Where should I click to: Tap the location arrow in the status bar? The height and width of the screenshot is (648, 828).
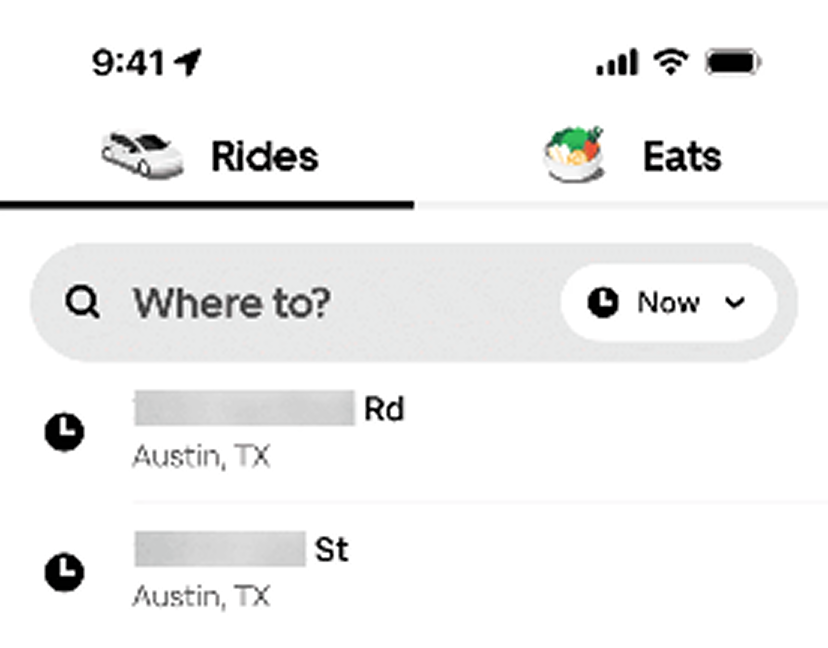185,60
